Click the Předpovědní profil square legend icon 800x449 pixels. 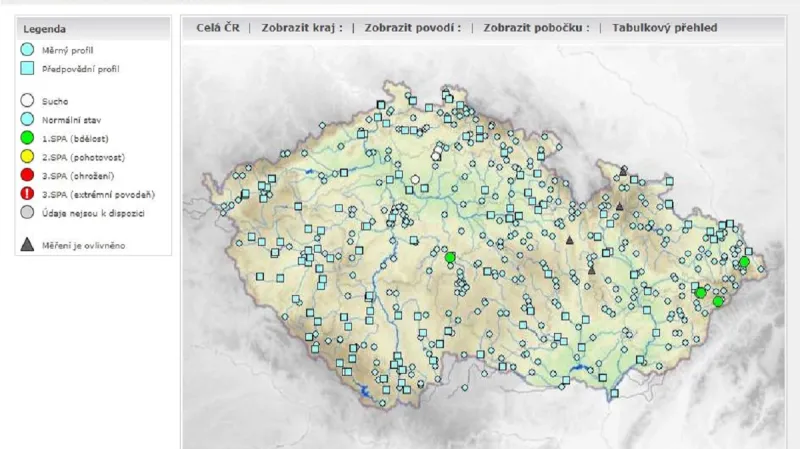click(x=28, y=69)
